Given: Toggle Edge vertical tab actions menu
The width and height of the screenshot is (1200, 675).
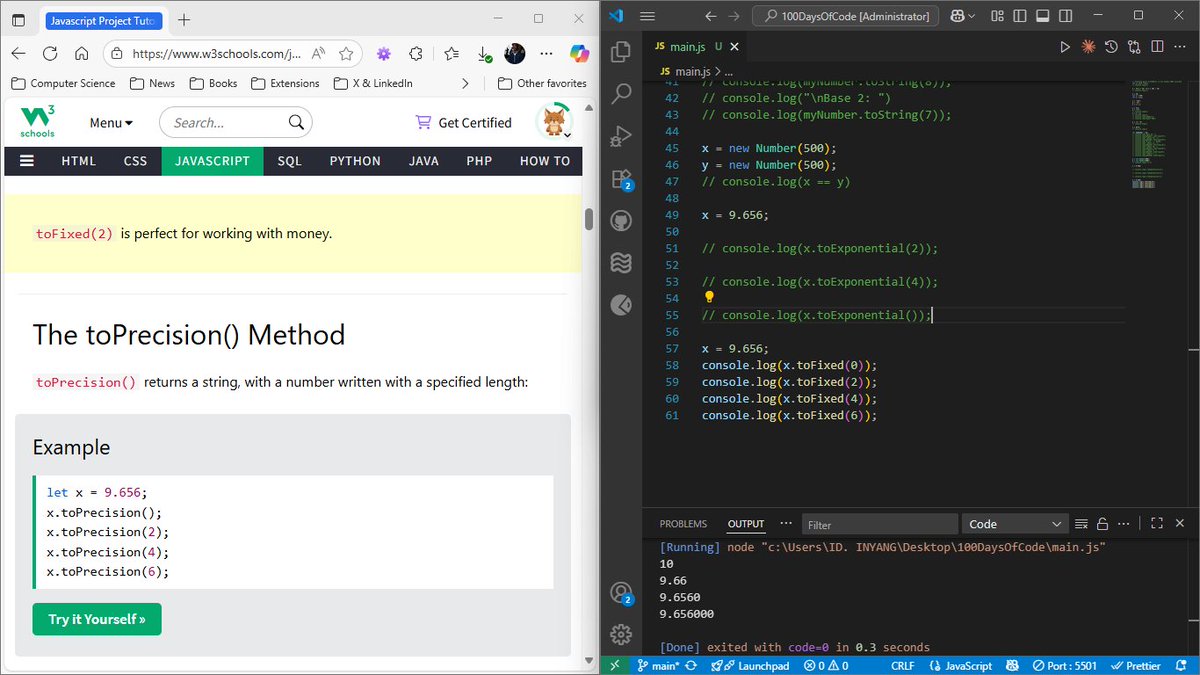Looking at the screenshot, I should click(18, 20).
